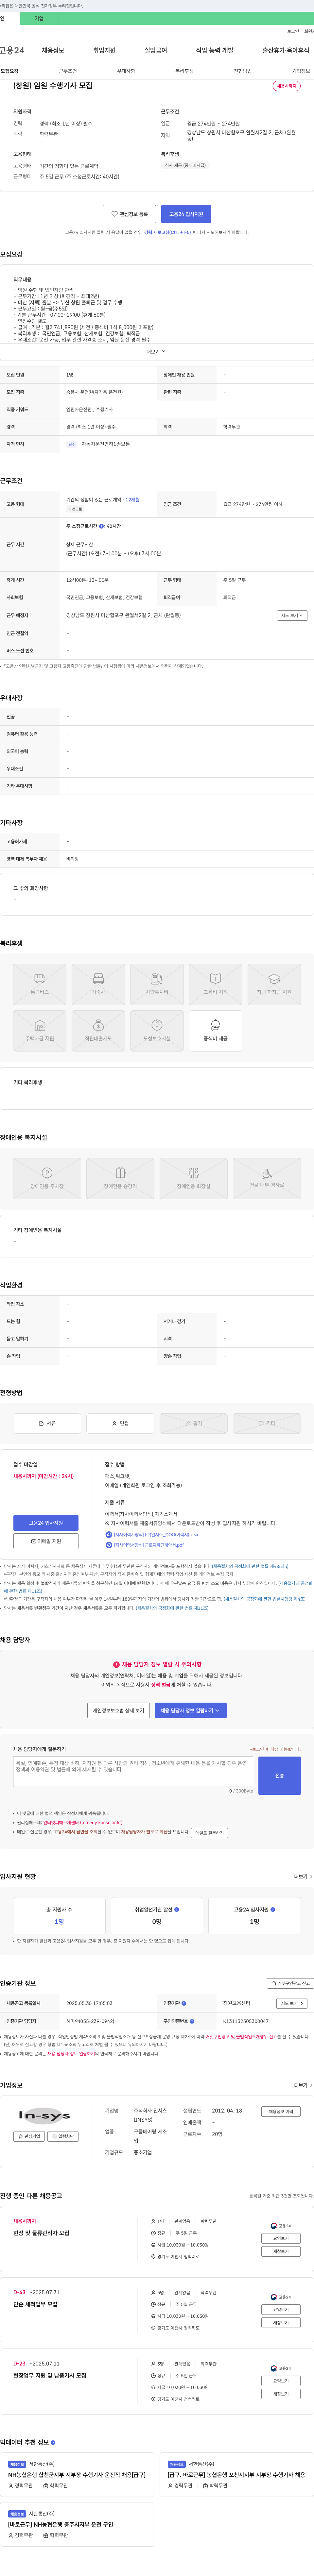The image size is (314, 2576).
Task: Click the 로그인 link at top
Action: (x=293, y=31)
